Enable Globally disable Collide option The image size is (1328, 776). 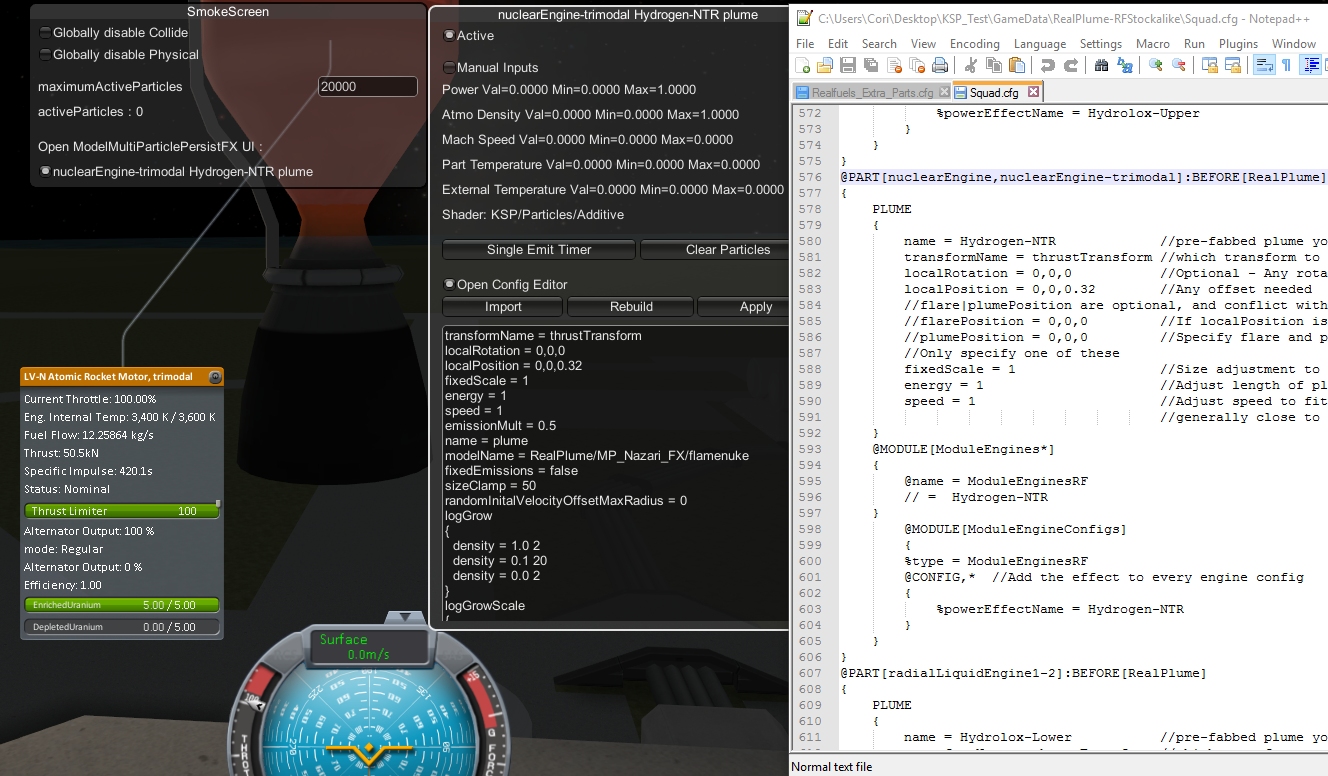tap(44, 33)
